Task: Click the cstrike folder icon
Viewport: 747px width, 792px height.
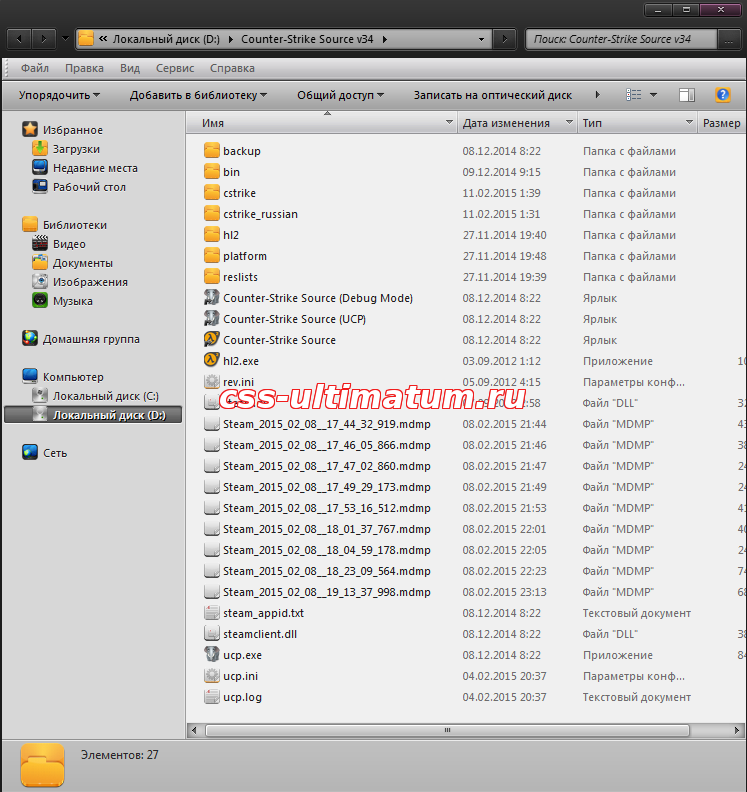Action: click(212, 192)
